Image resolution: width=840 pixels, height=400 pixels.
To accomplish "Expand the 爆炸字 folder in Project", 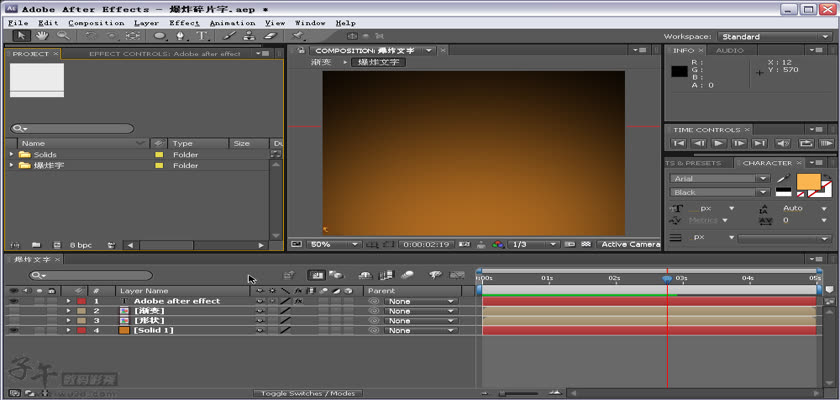I will click(x=11, y=165).
